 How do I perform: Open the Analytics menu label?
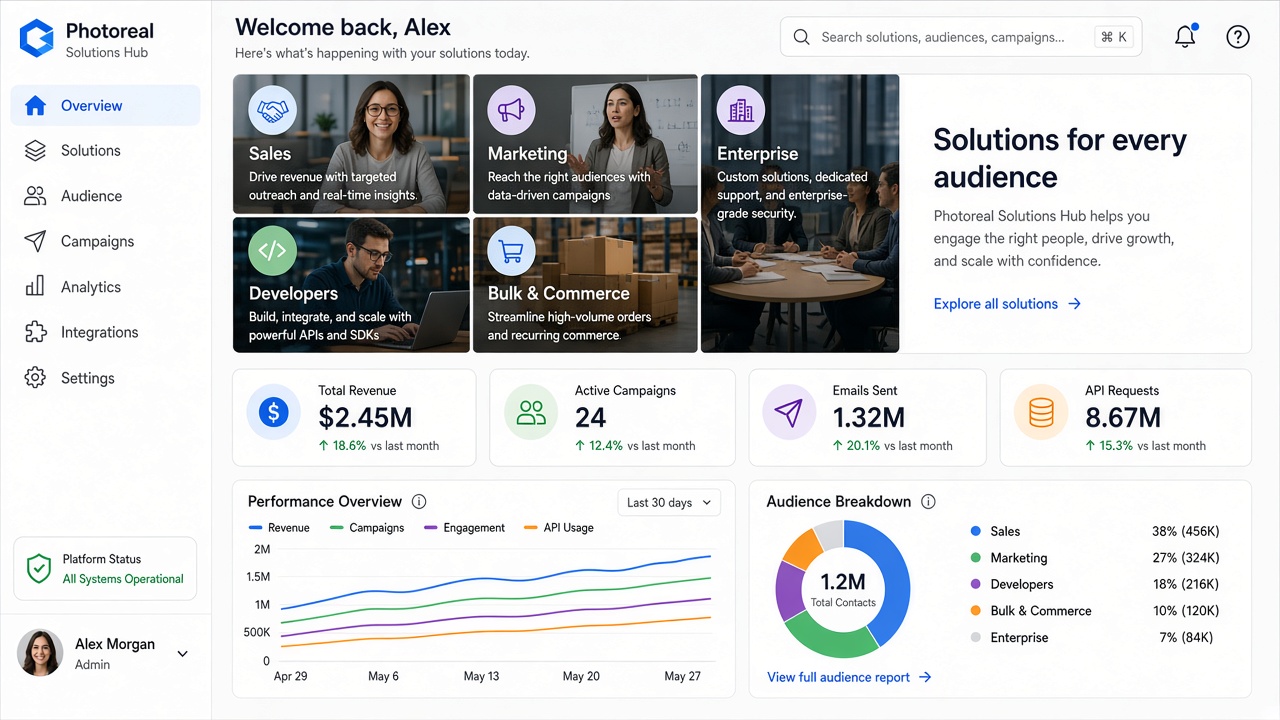91,287
